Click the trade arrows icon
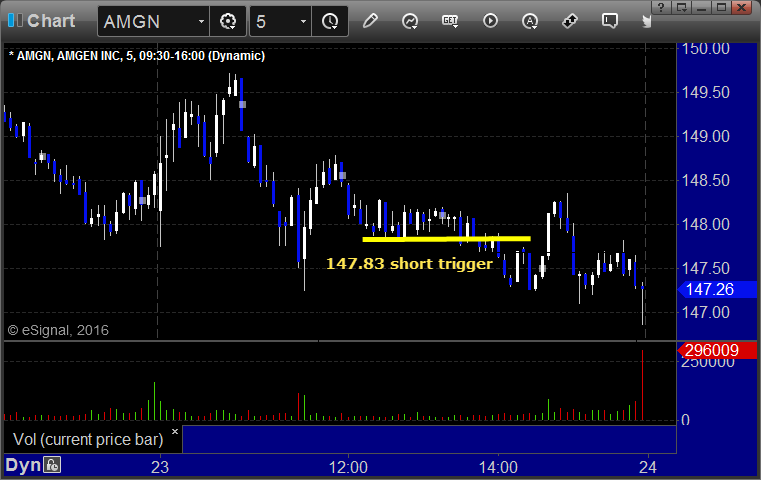The width and height of the screenshot is (761, 480). pos(569,21)
